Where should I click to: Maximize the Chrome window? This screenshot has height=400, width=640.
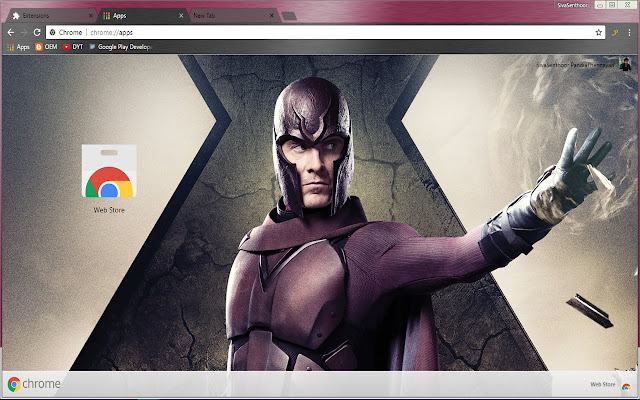point(612,5)
